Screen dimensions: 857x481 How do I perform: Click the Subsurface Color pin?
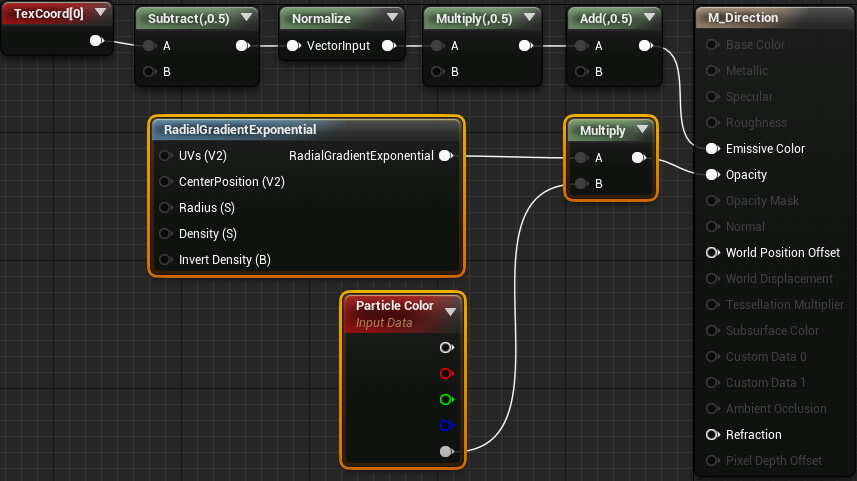(x=712, y=331)
